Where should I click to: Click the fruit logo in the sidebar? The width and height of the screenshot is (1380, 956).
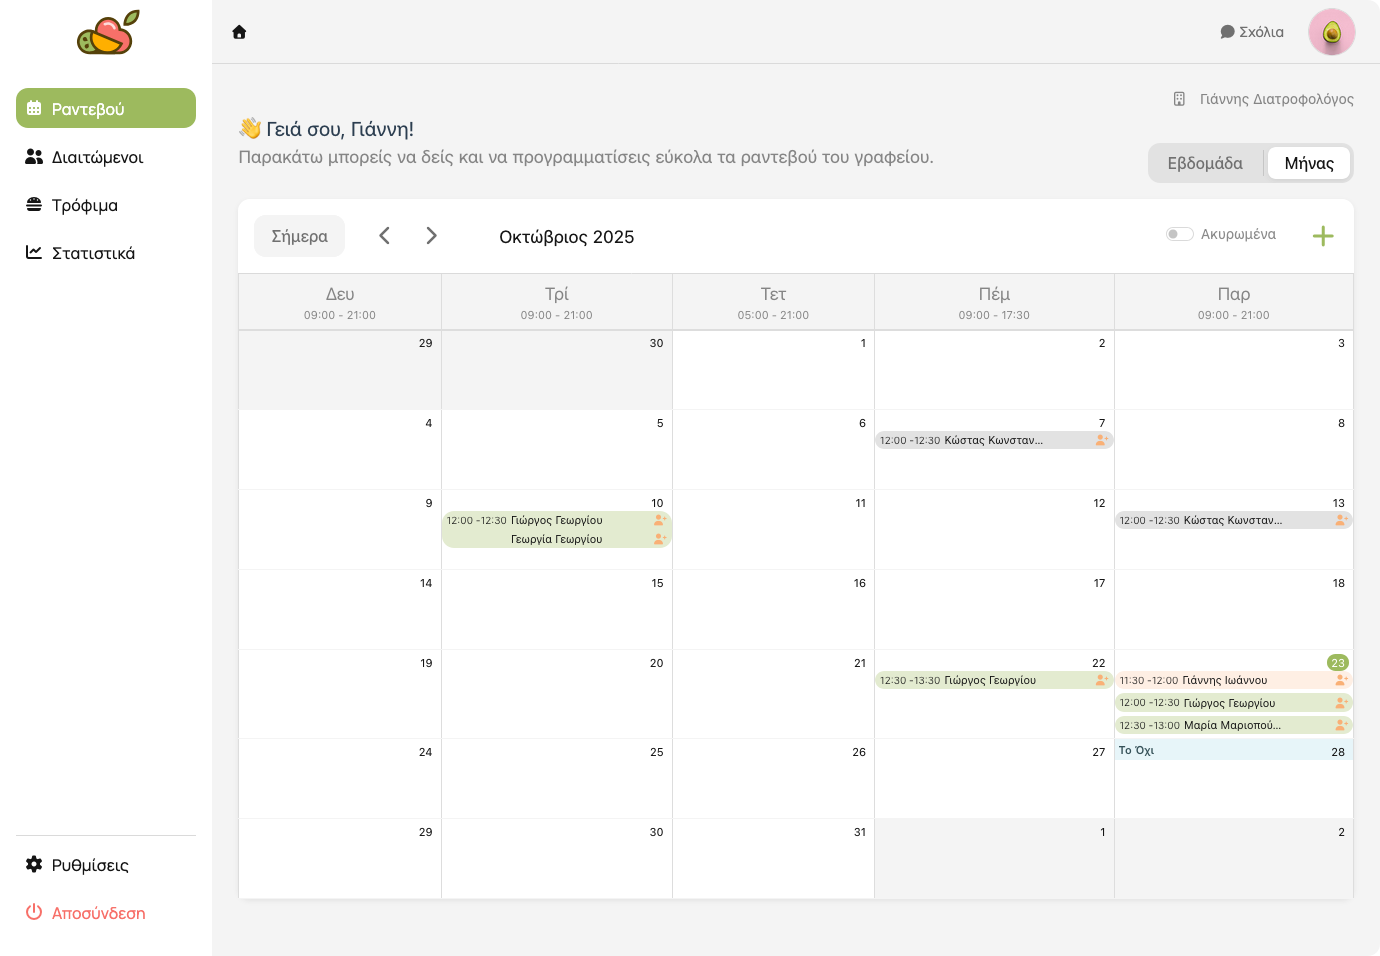pyautogui.click(x=108, y=33)
